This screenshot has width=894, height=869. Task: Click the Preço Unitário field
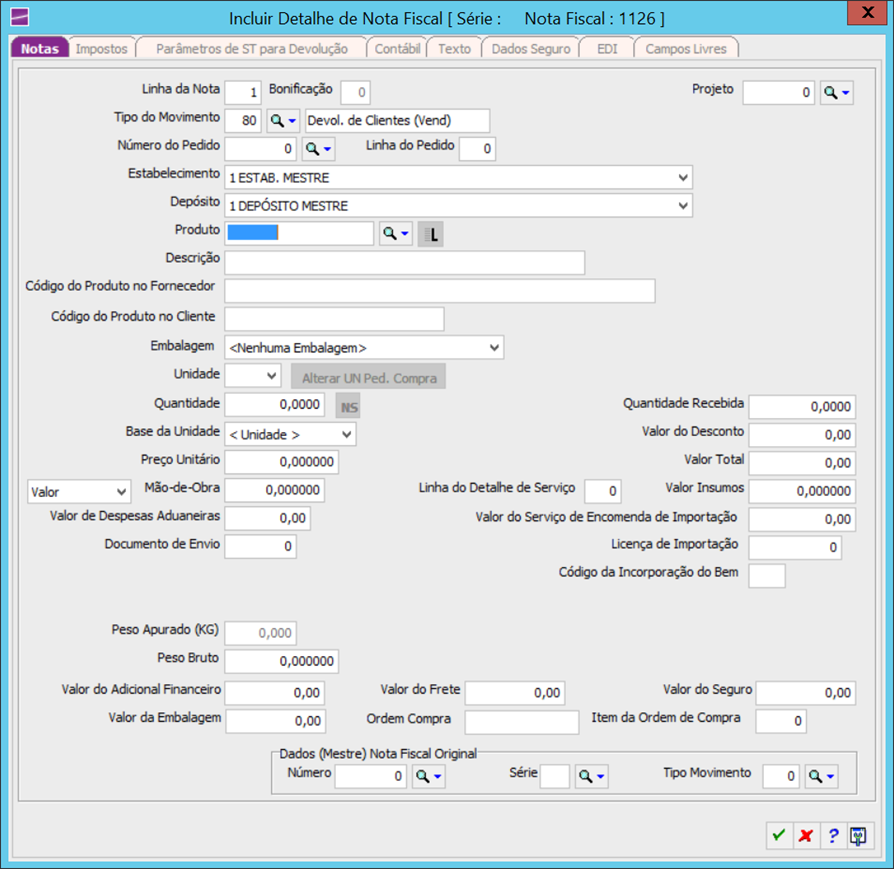pos(282,462)
